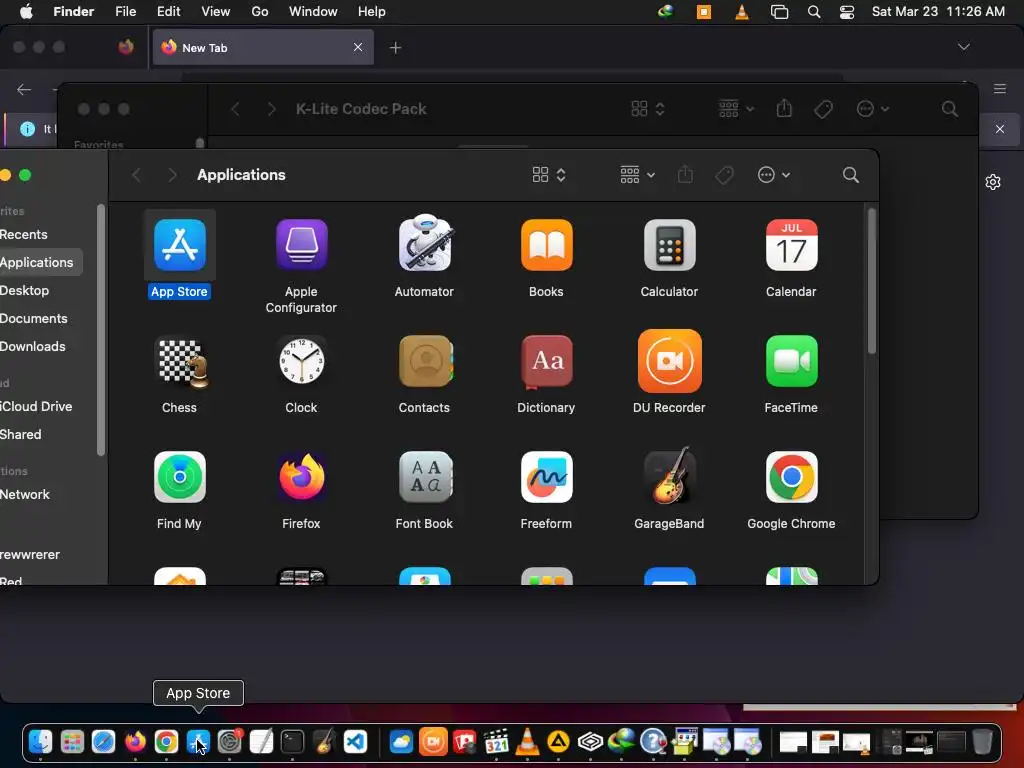Open the View menu

pos(216,12)
